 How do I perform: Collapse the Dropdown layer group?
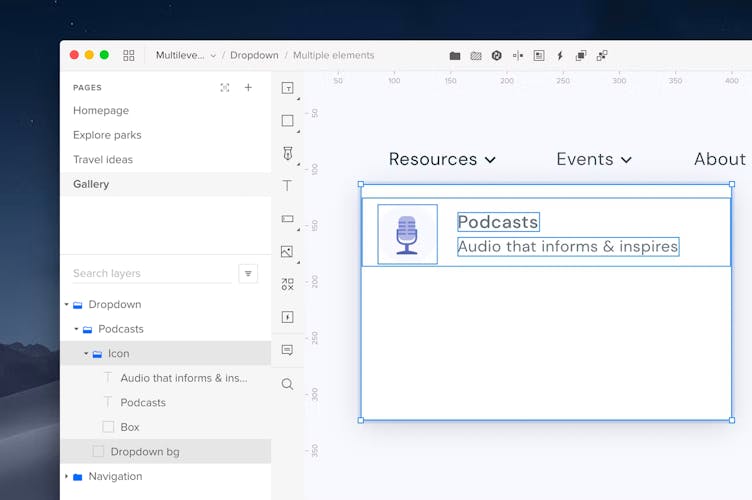pos(66,304)
